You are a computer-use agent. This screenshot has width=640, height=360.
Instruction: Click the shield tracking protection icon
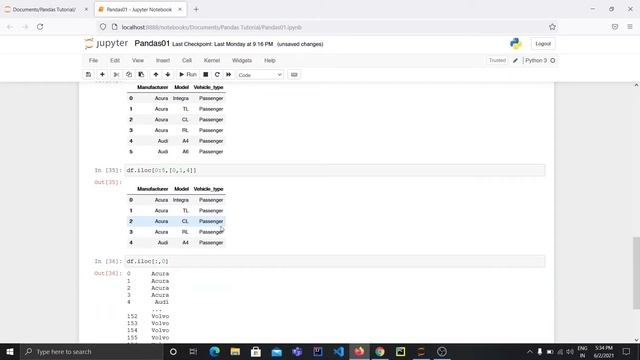pyautogui.click(x=103, y=27)
